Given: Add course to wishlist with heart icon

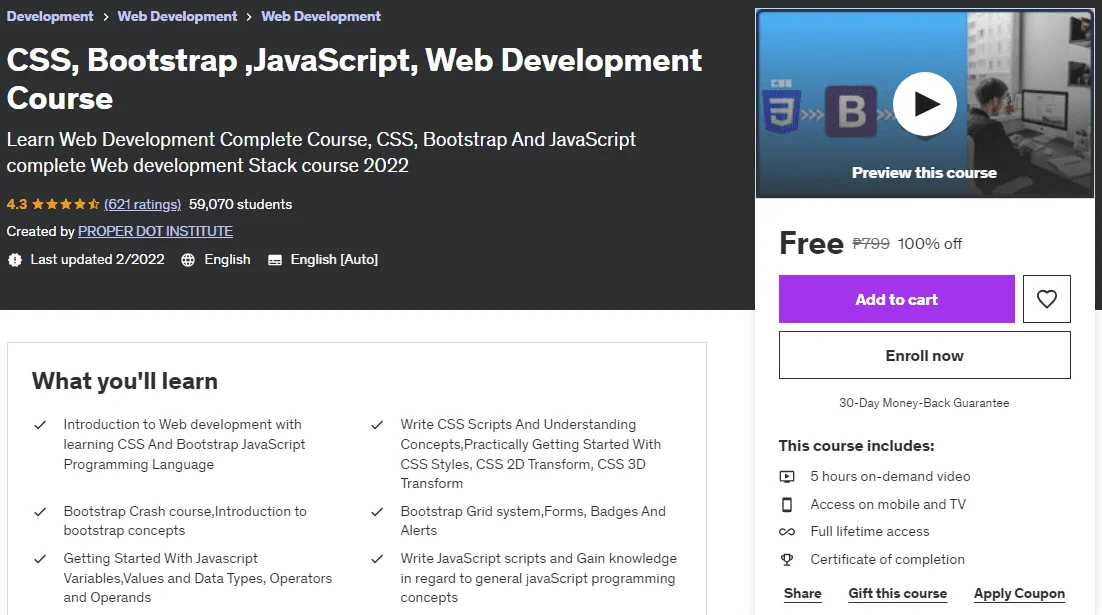Looking at the screenshot, I should tap(1046, 299).
